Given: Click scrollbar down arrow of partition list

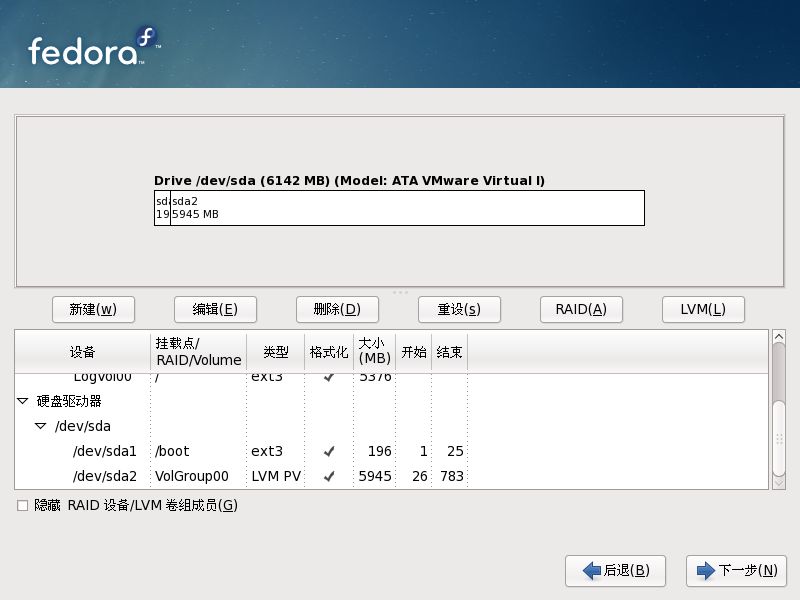Looking at the screenshot, I should pyautogui.click(x=779, y=483).
